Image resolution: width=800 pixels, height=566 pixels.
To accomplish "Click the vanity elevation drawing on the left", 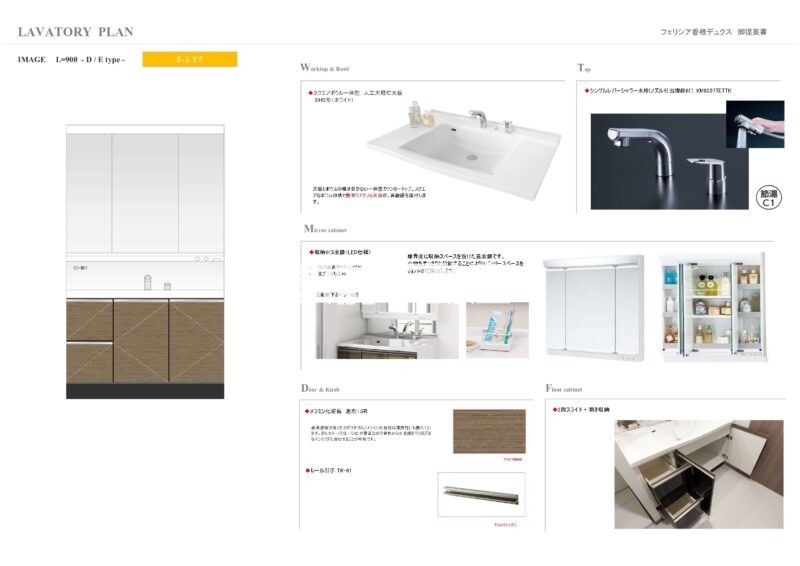I will click(x=145, y=262).
